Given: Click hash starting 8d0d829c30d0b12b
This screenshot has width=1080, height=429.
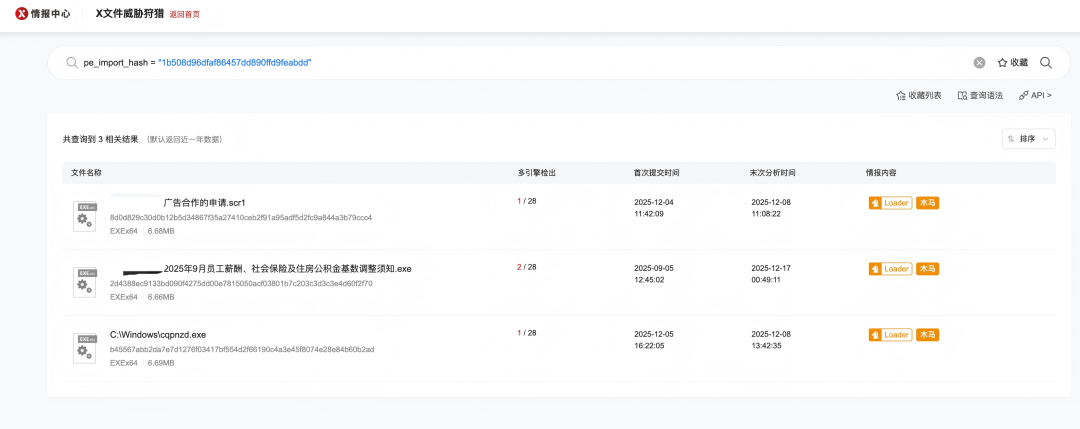Looking at the screenshot, I should point(240,218).
